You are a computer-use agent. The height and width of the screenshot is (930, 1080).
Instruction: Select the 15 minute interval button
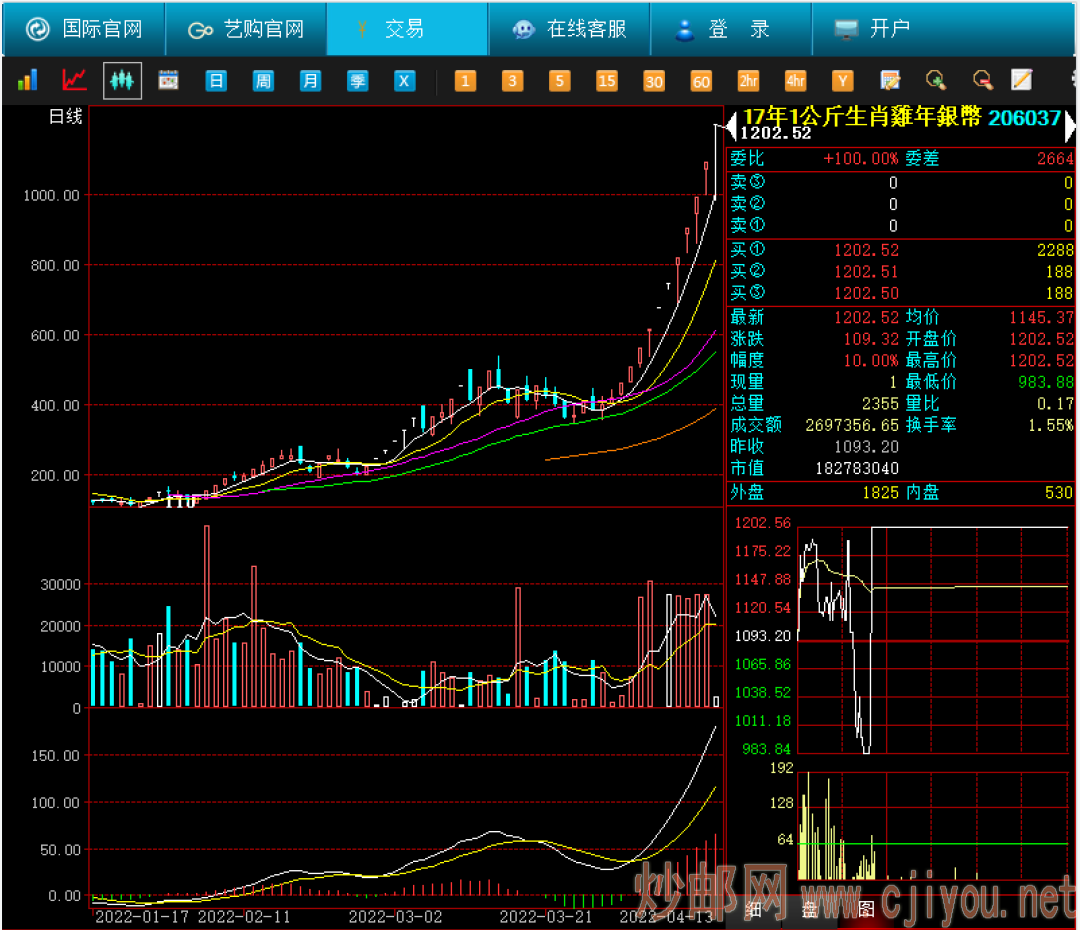click(606, 81)
